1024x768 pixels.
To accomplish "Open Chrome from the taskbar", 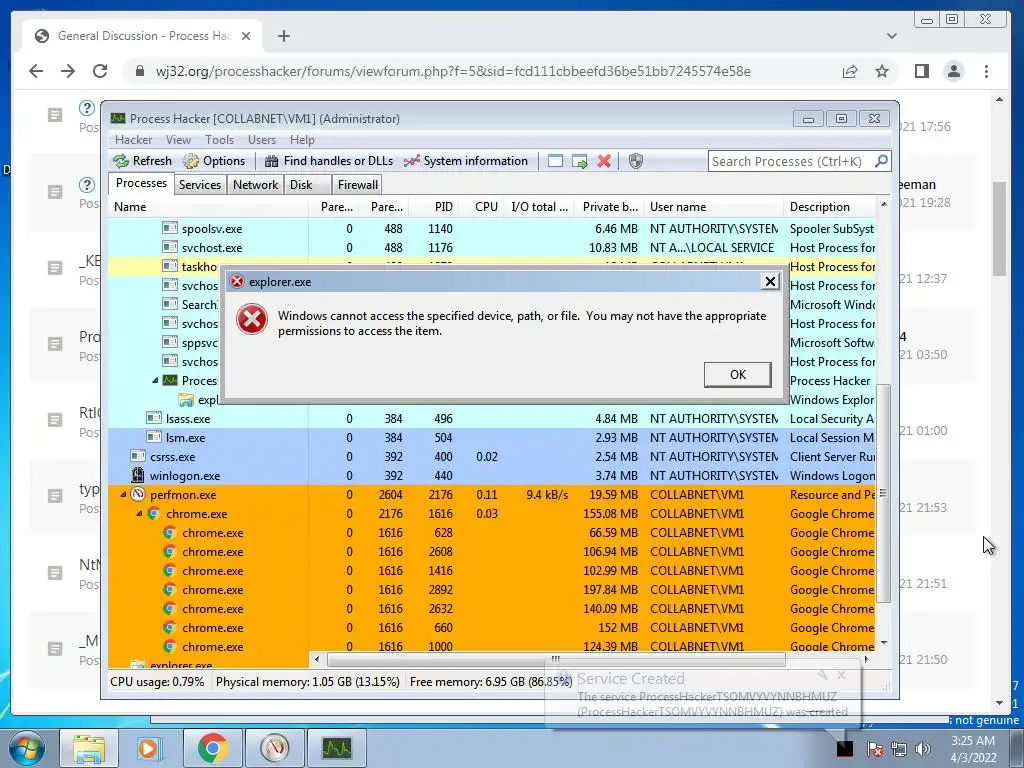I will (213, 748).
